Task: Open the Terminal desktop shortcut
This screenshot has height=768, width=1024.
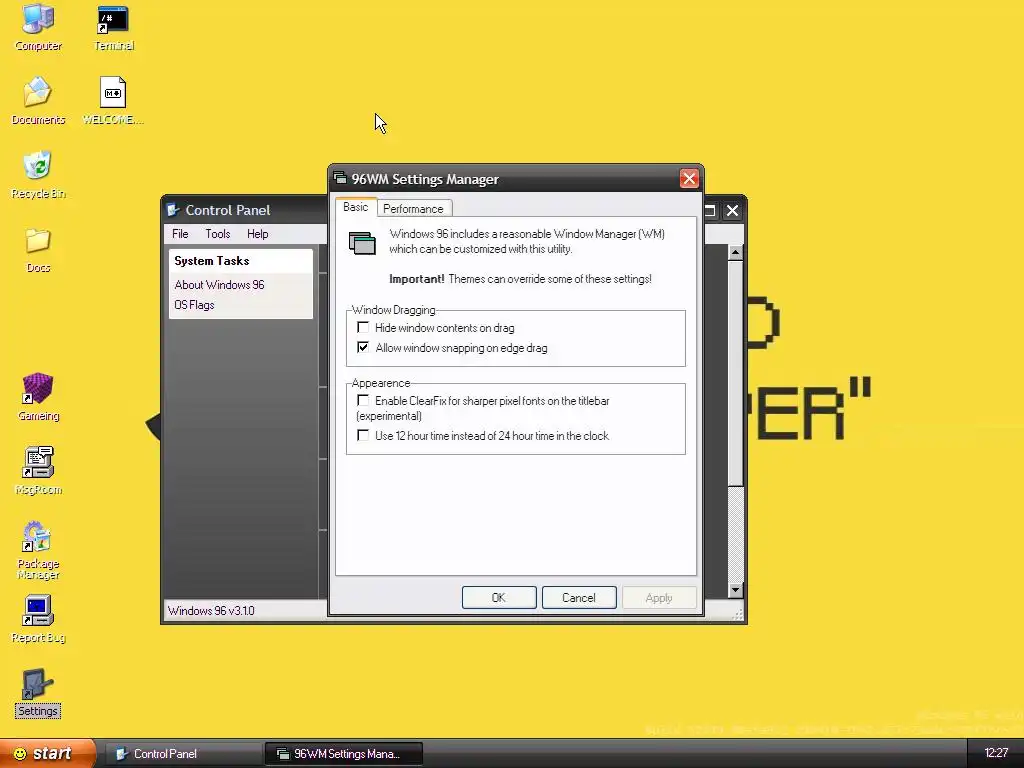Action: pyautogui.click(x=114, y=27)
